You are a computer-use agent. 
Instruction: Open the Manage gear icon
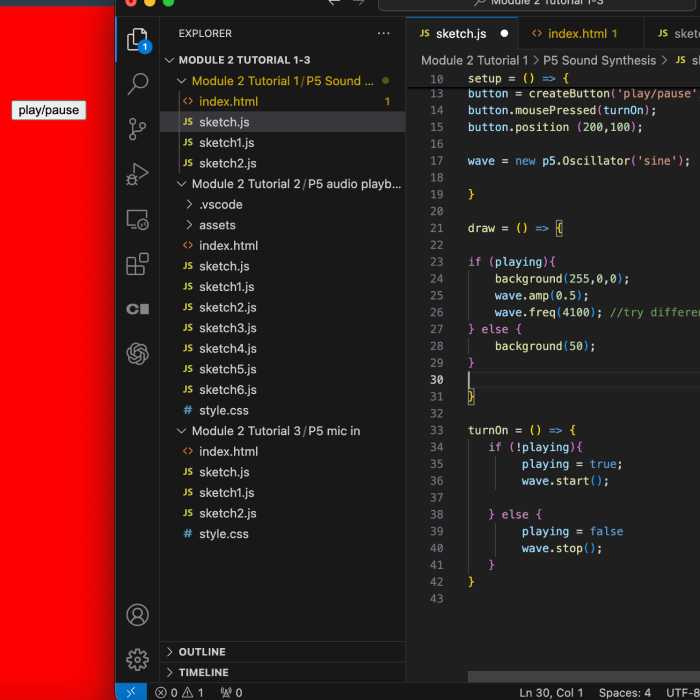[137, 659]
